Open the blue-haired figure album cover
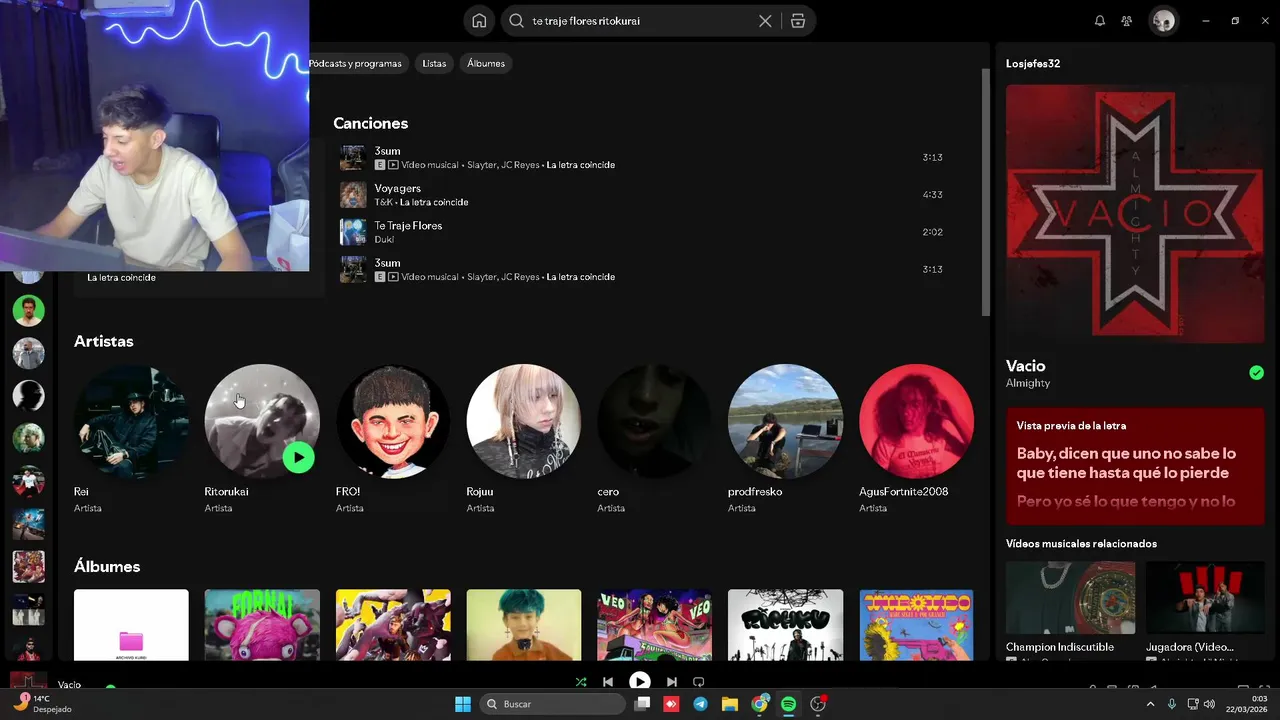 click(524, 625)
